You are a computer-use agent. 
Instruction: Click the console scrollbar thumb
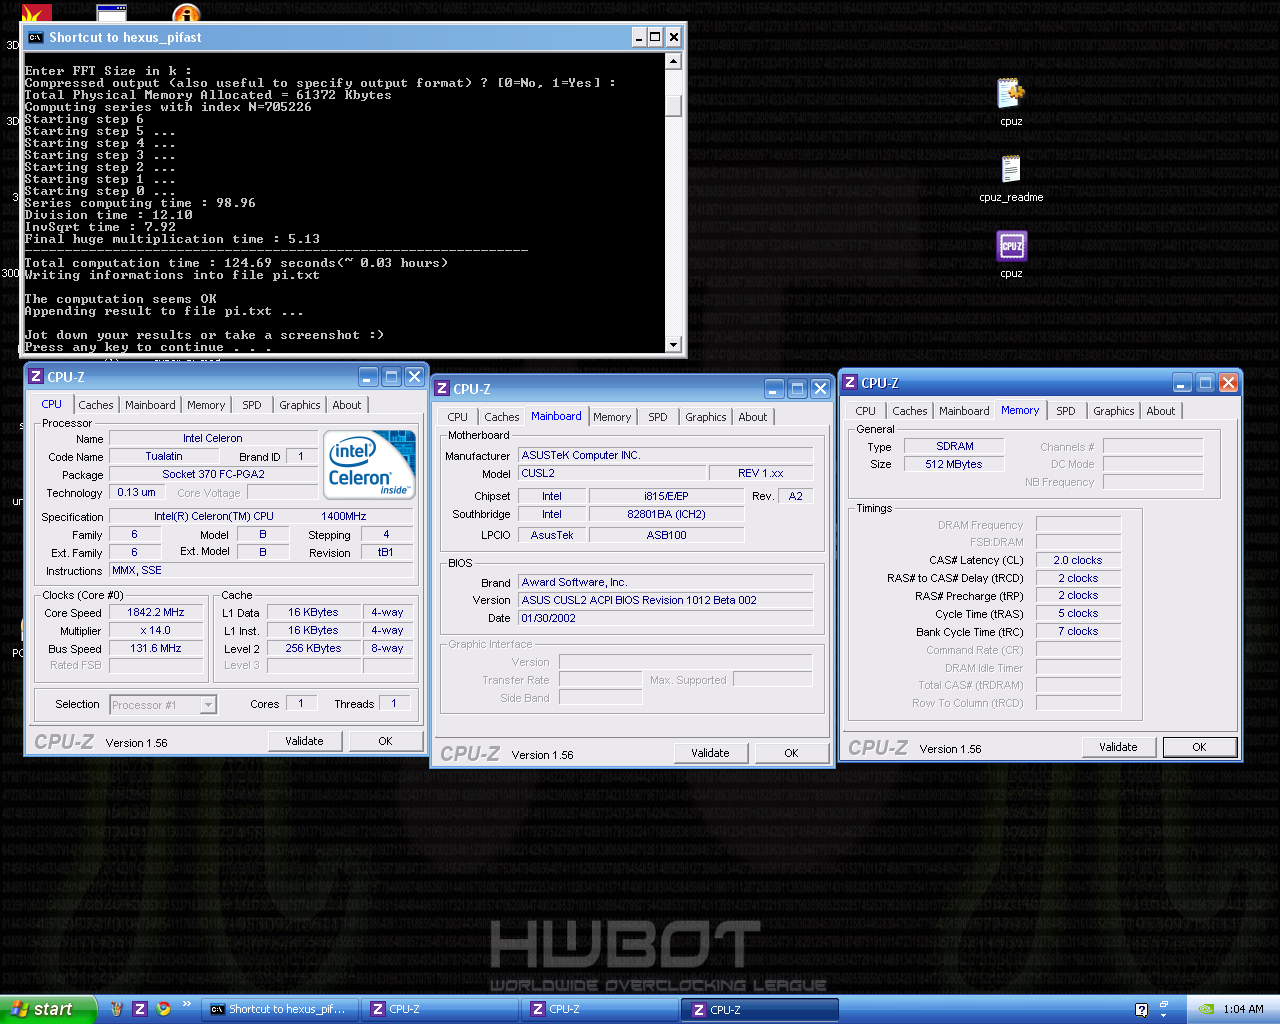(x=673, y=105)
